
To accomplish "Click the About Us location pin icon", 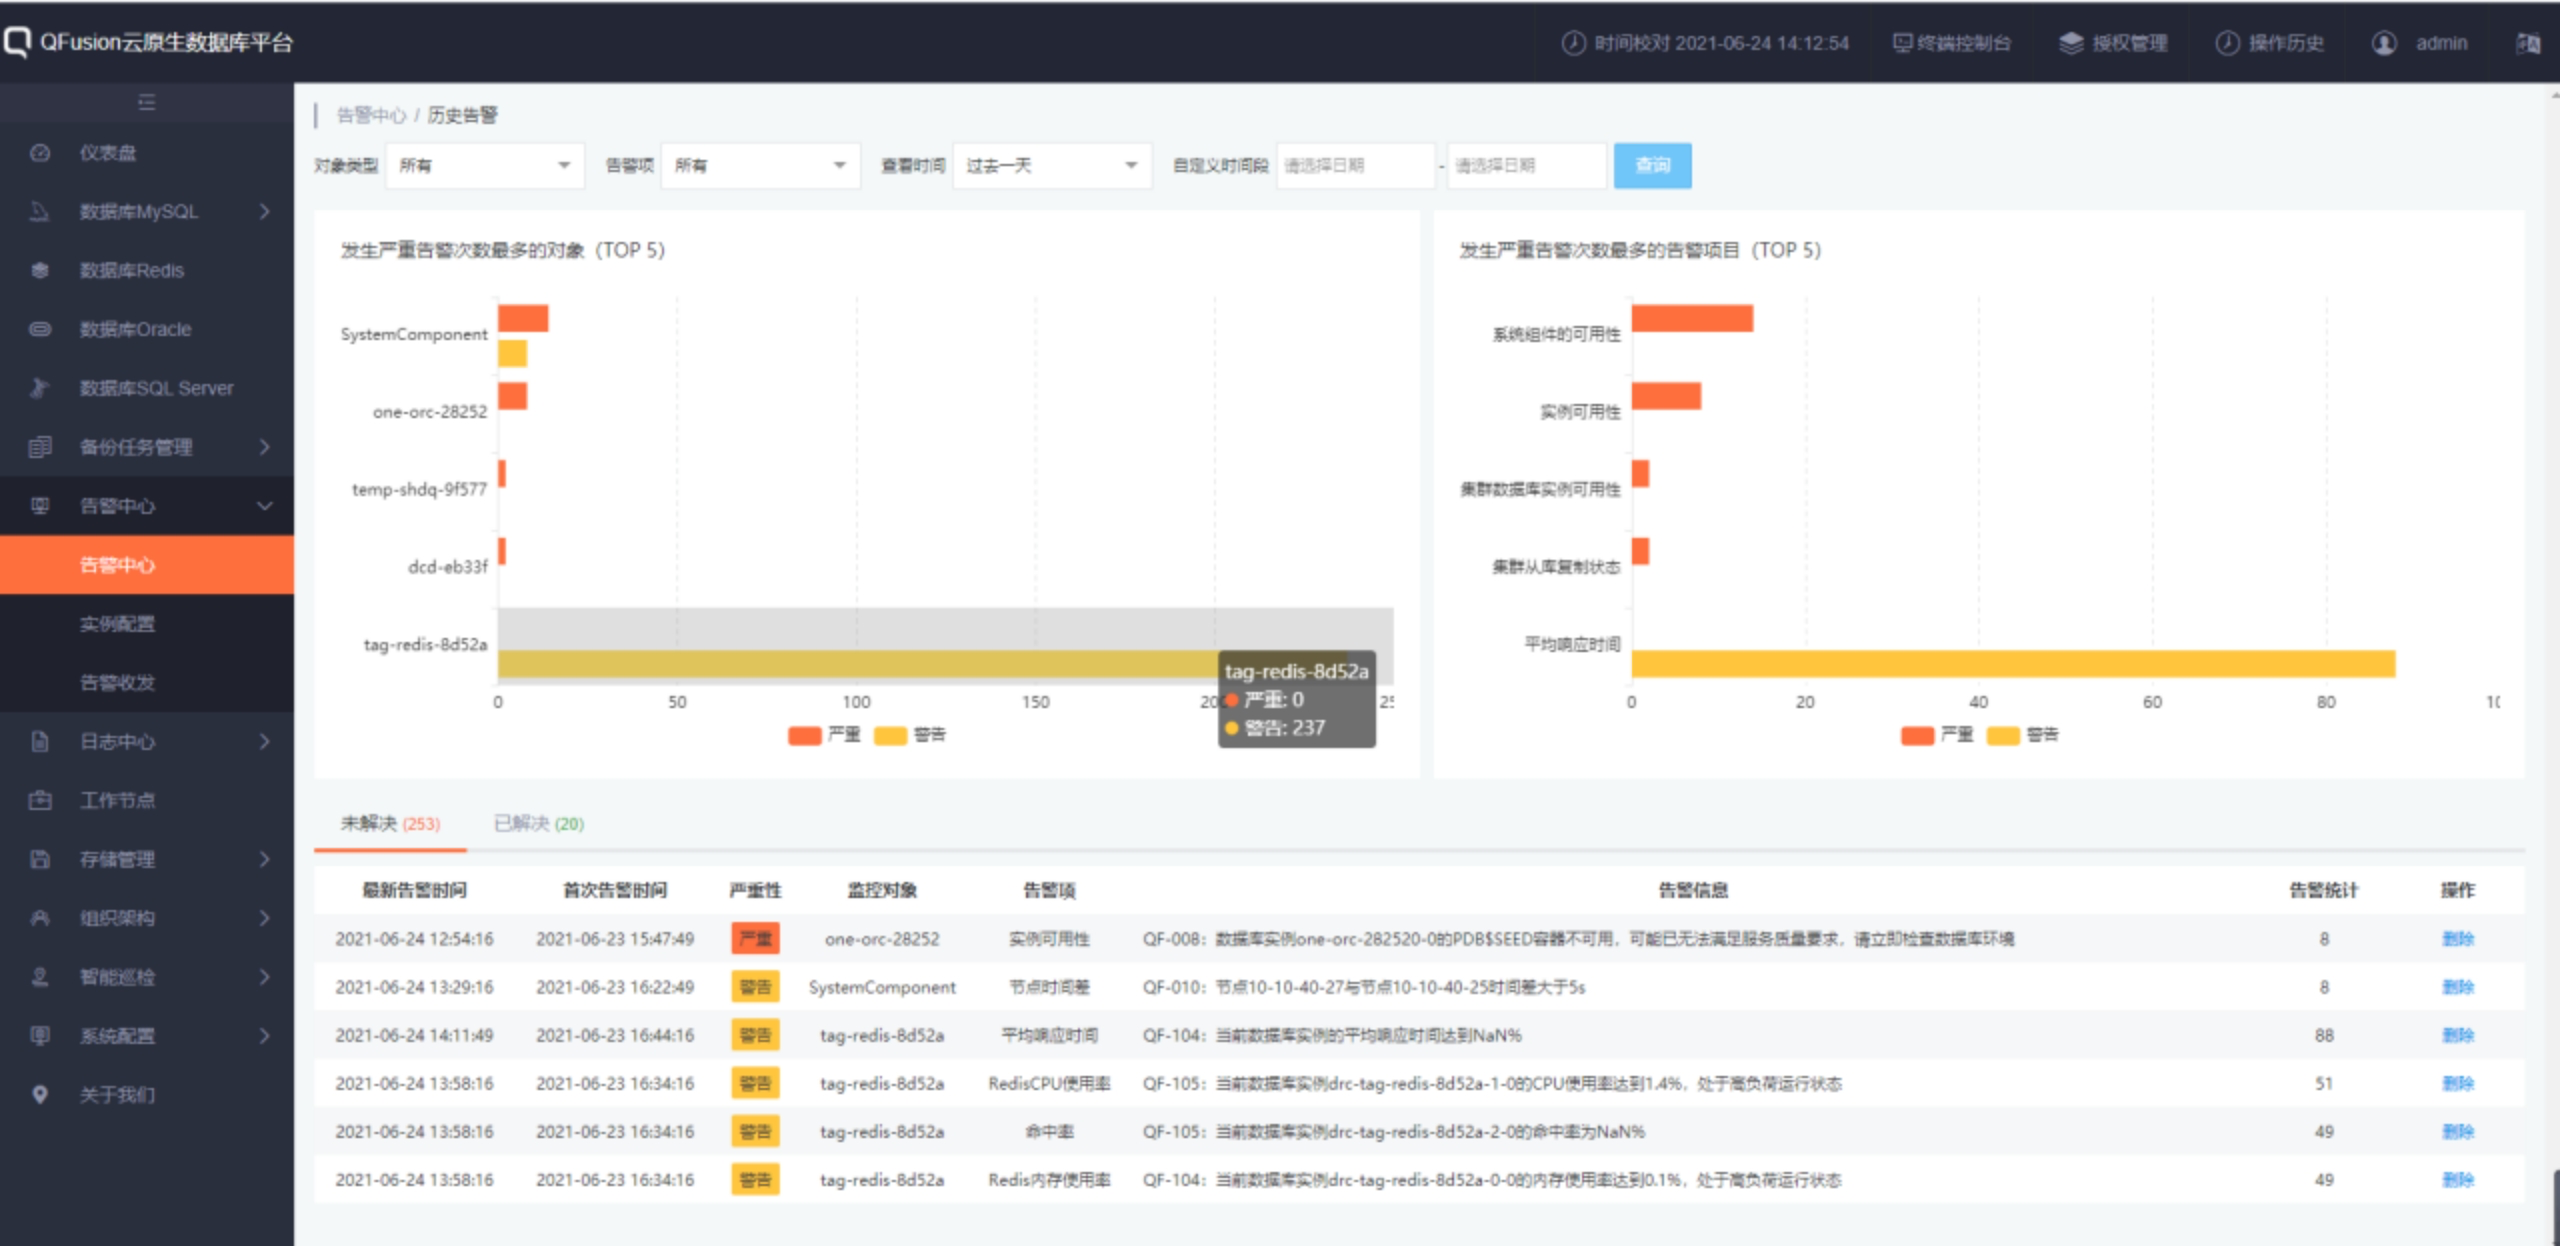I will (40, 1094).
